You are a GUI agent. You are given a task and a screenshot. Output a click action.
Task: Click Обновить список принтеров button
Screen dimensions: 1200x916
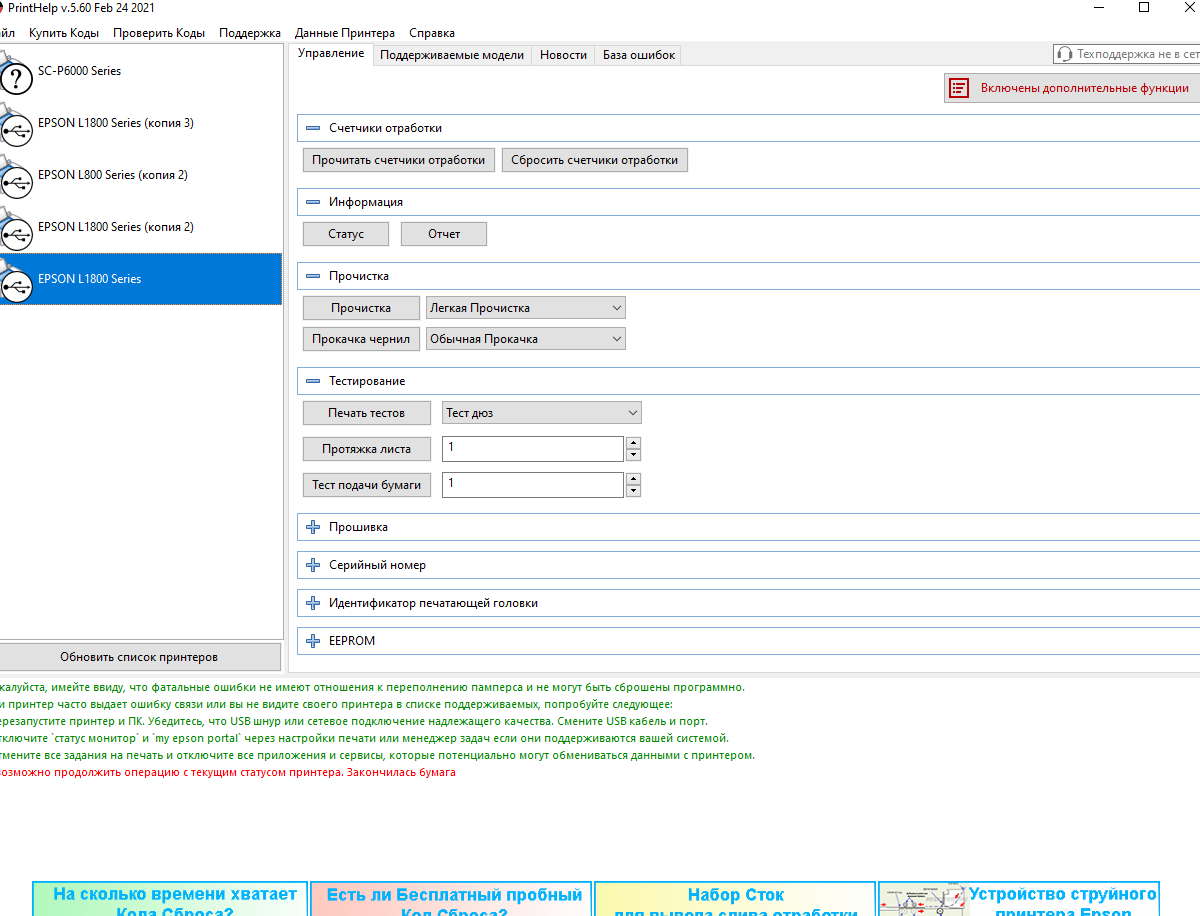tap(139, 657)
